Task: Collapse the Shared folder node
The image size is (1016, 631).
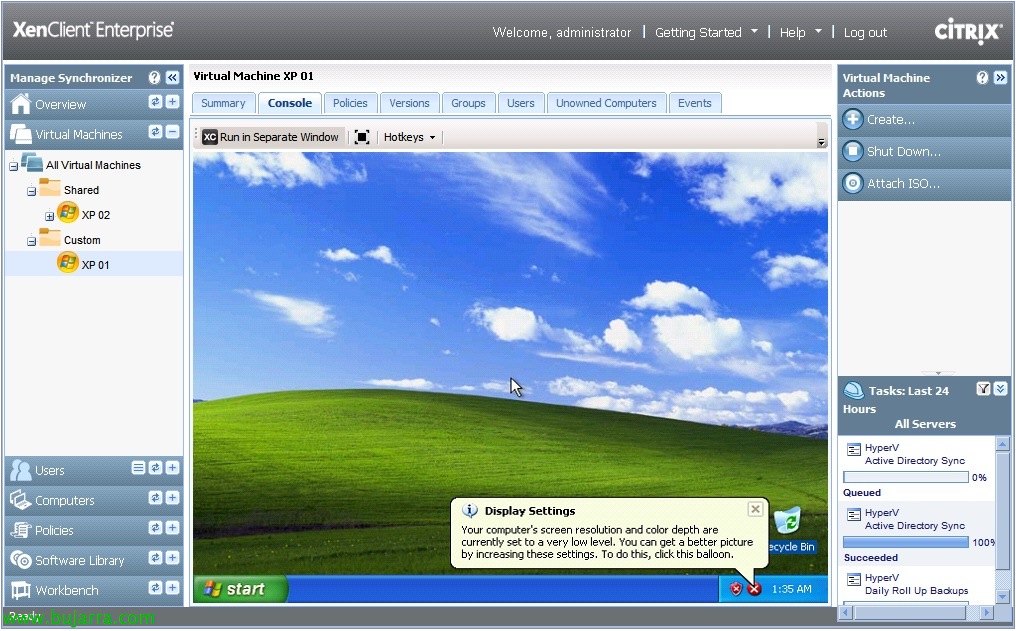Action: pos(31,191)
